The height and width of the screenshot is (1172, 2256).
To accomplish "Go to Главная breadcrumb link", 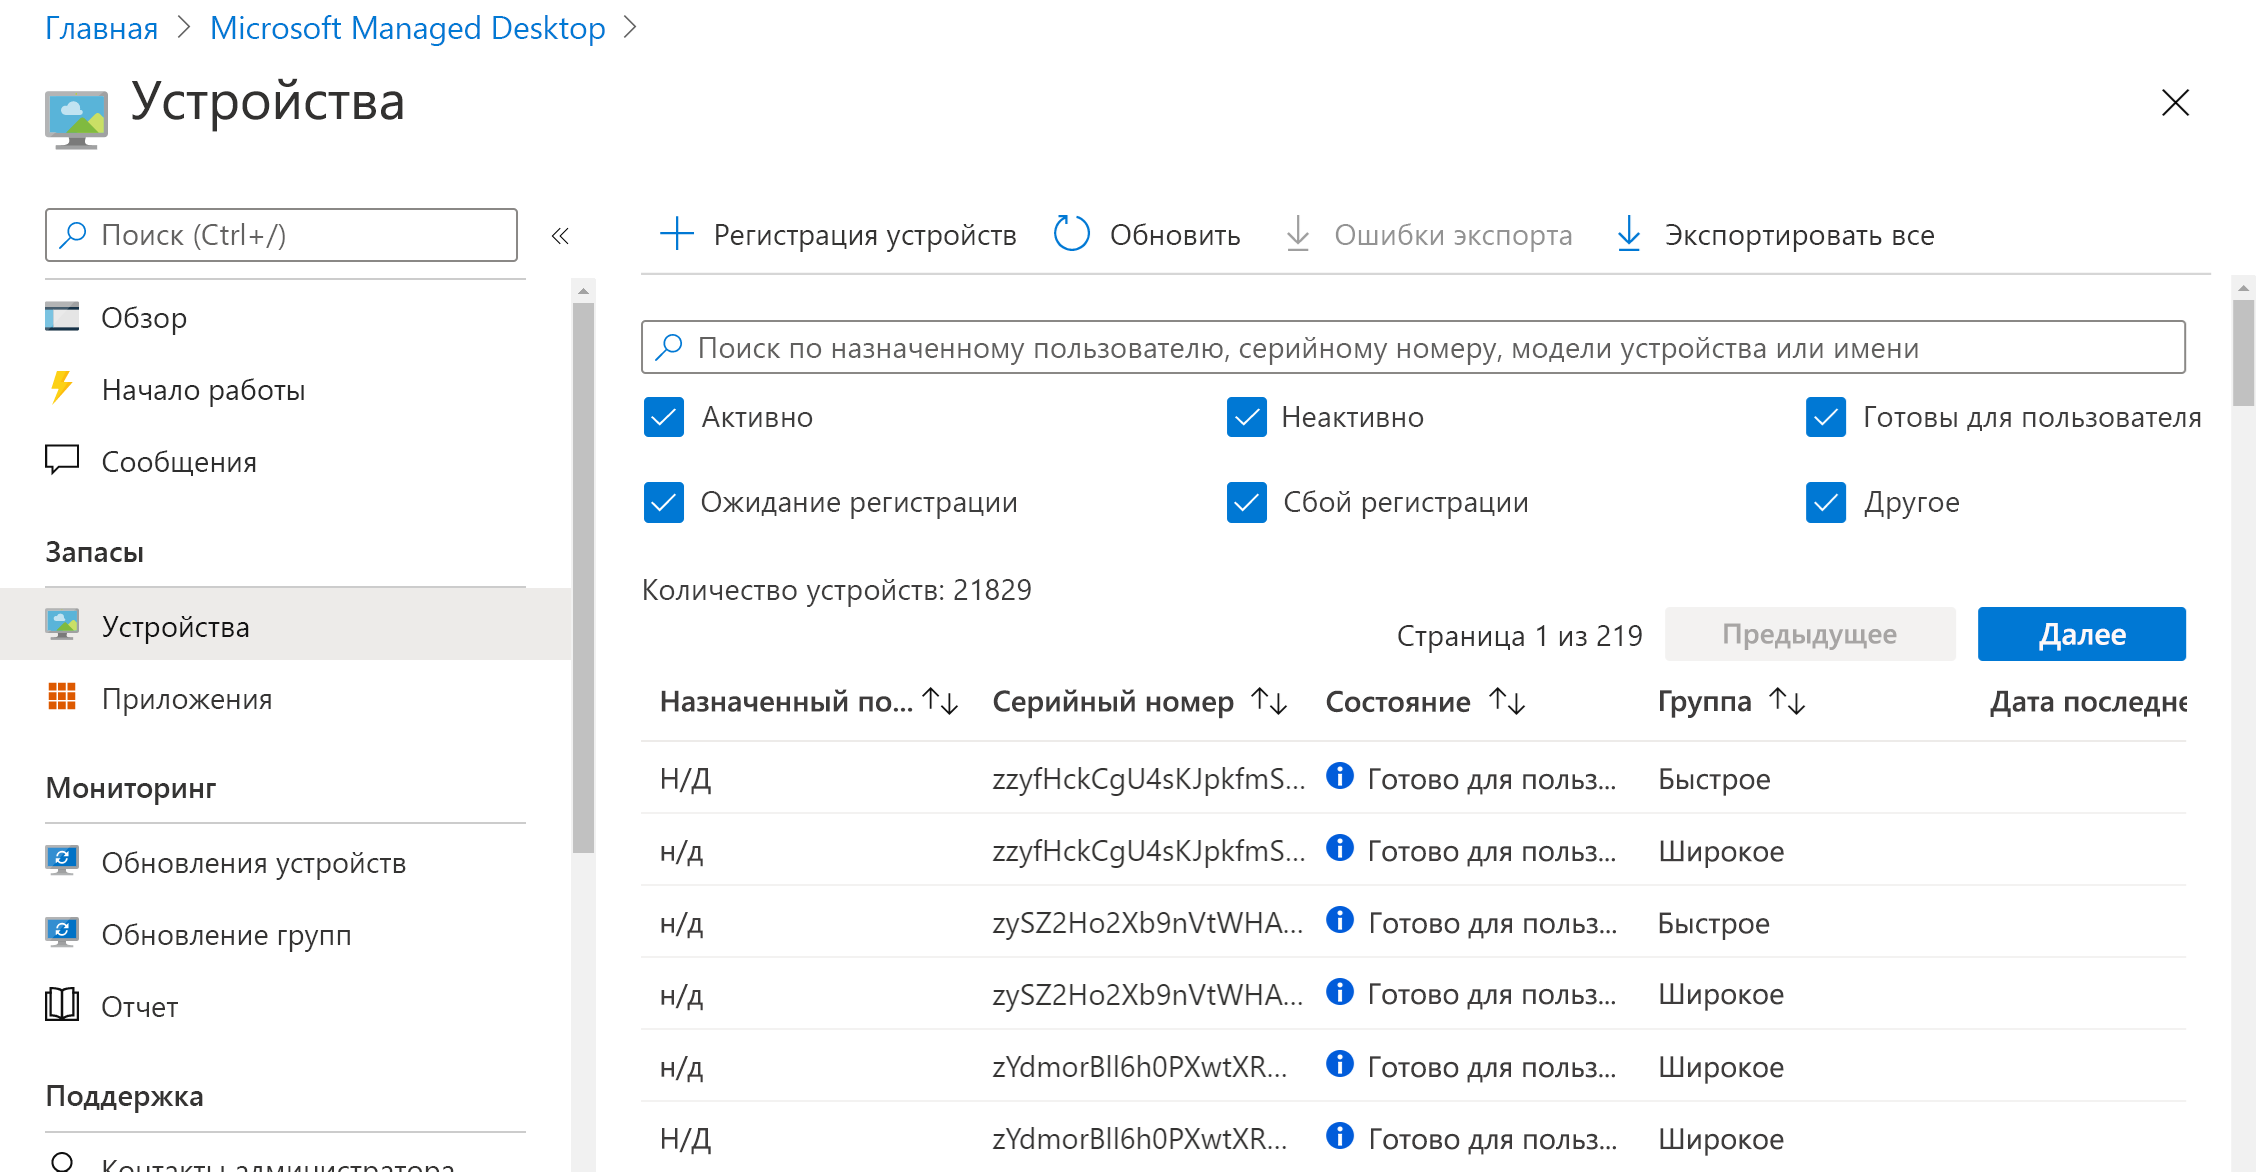I will pos(101,28).
